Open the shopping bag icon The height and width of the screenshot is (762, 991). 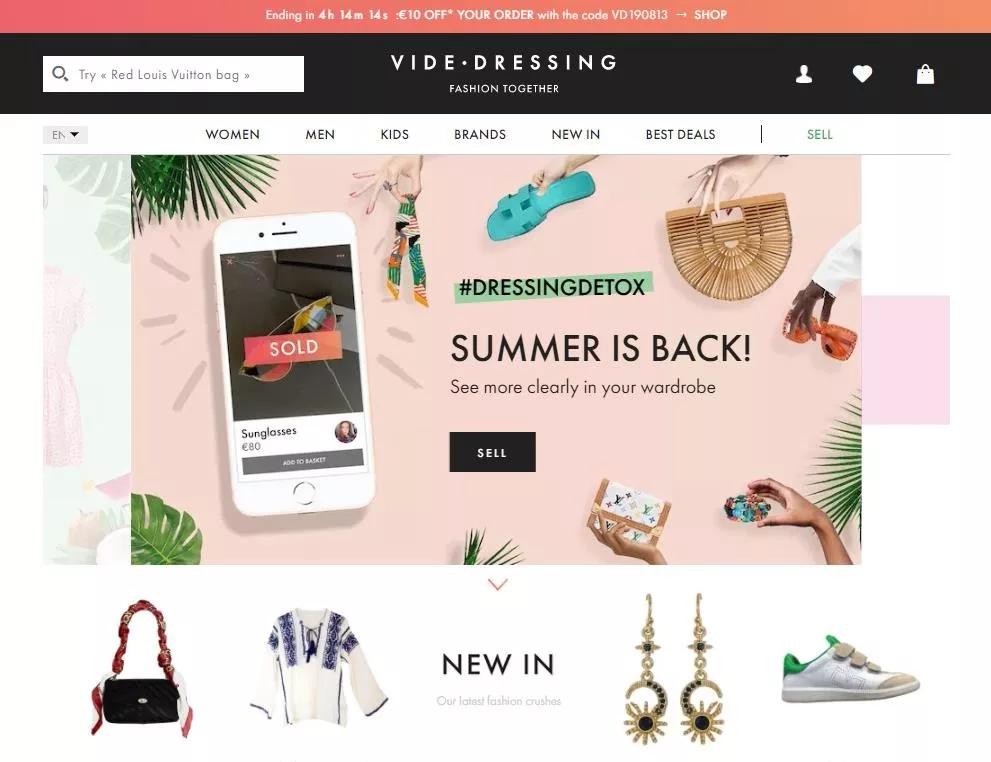coord(925,74)
